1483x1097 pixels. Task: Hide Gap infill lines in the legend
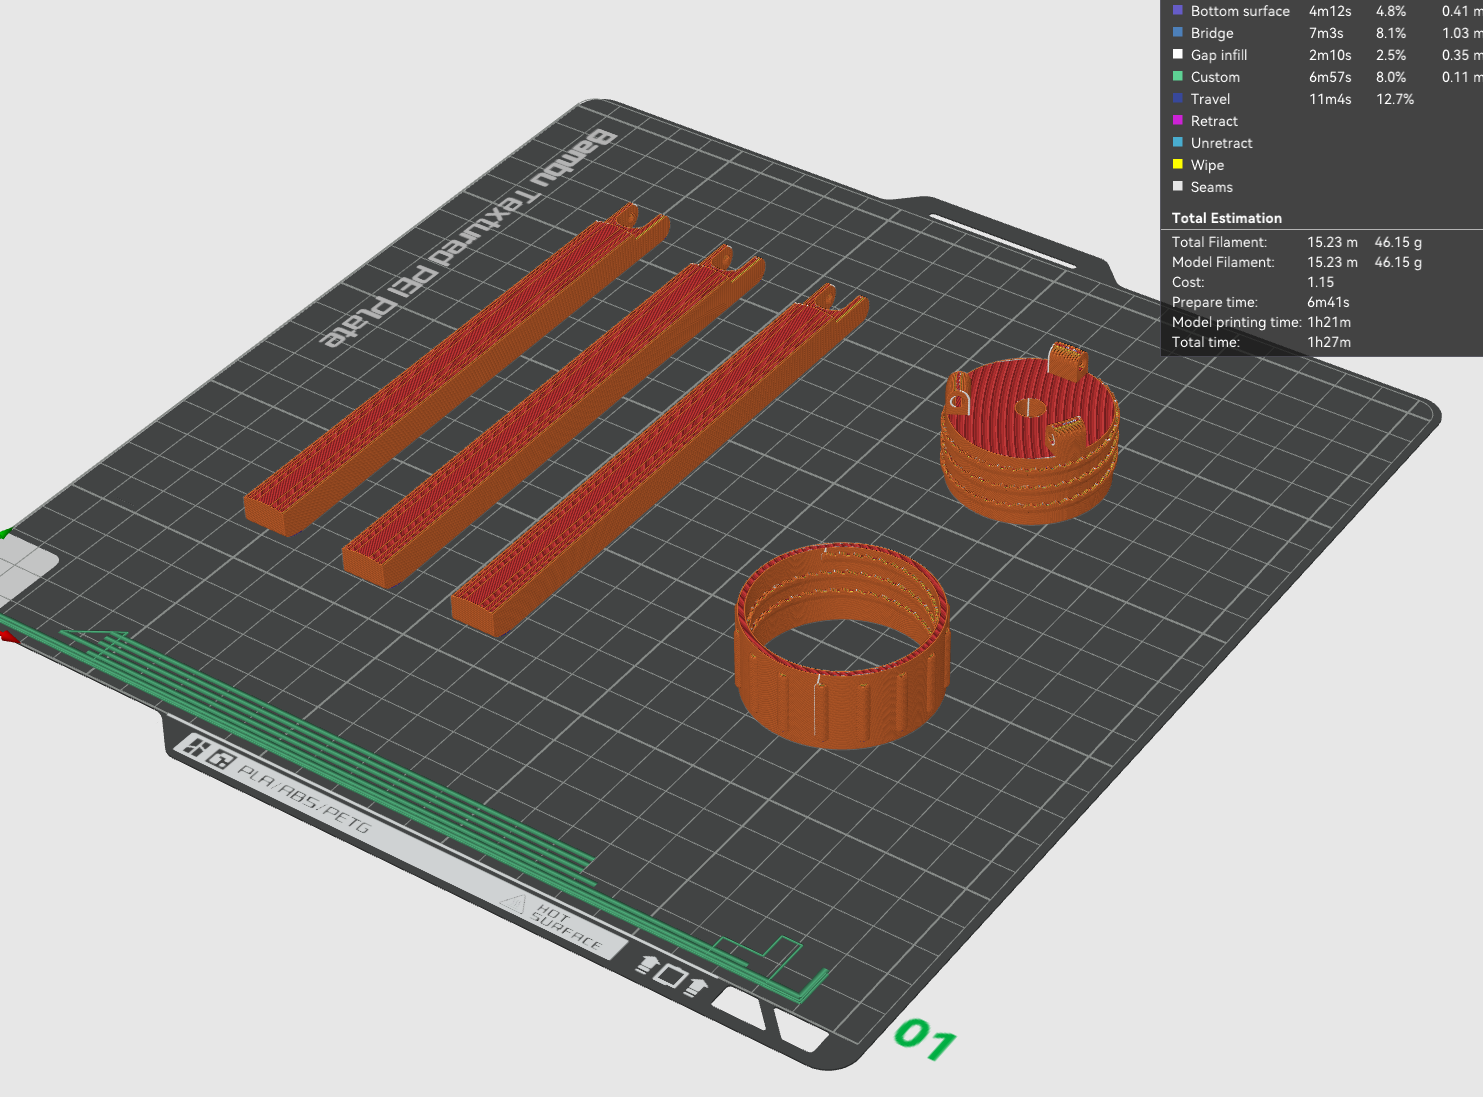(x=1218, y=55)
